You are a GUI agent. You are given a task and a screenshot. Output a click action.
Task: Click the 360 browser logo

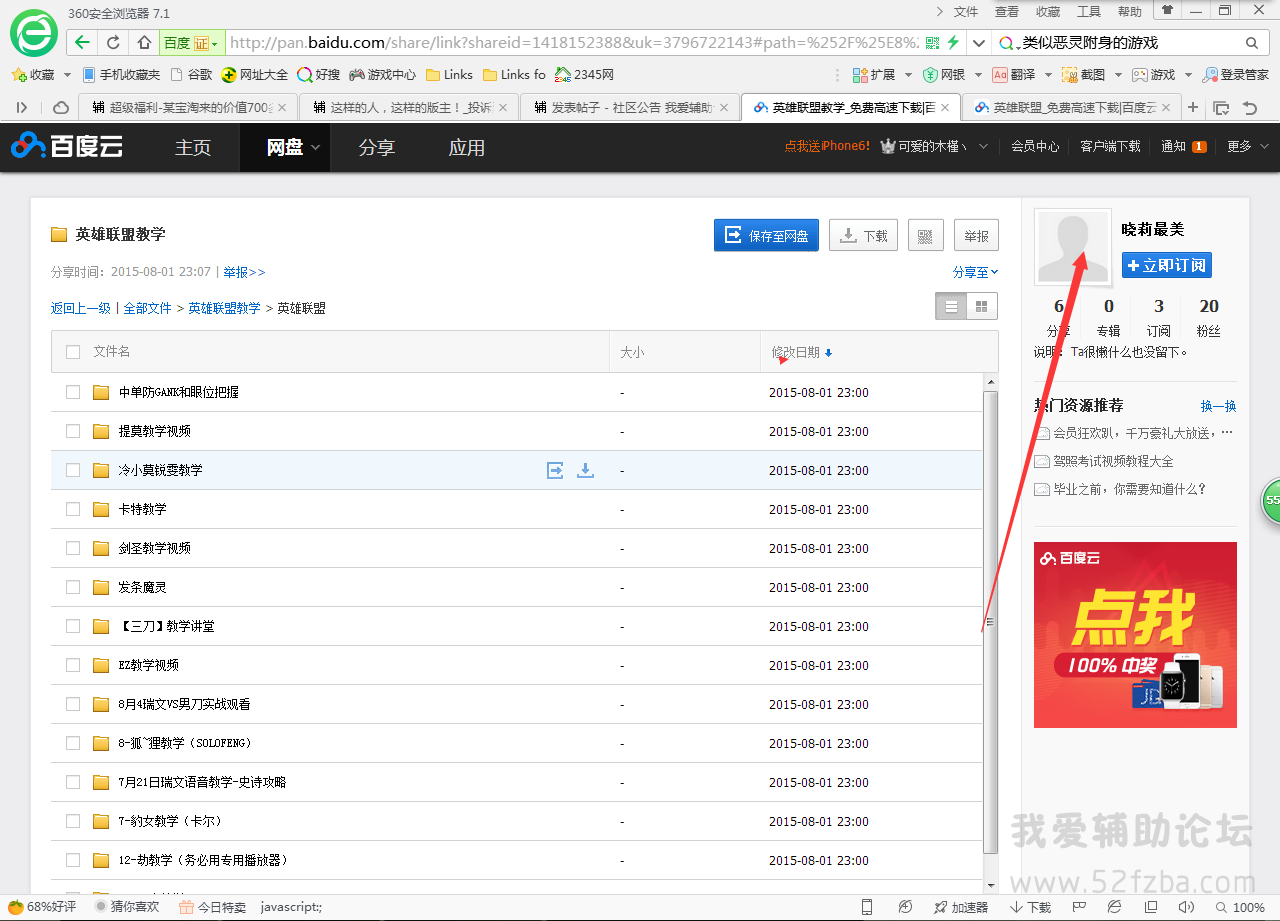coord(34,32)
